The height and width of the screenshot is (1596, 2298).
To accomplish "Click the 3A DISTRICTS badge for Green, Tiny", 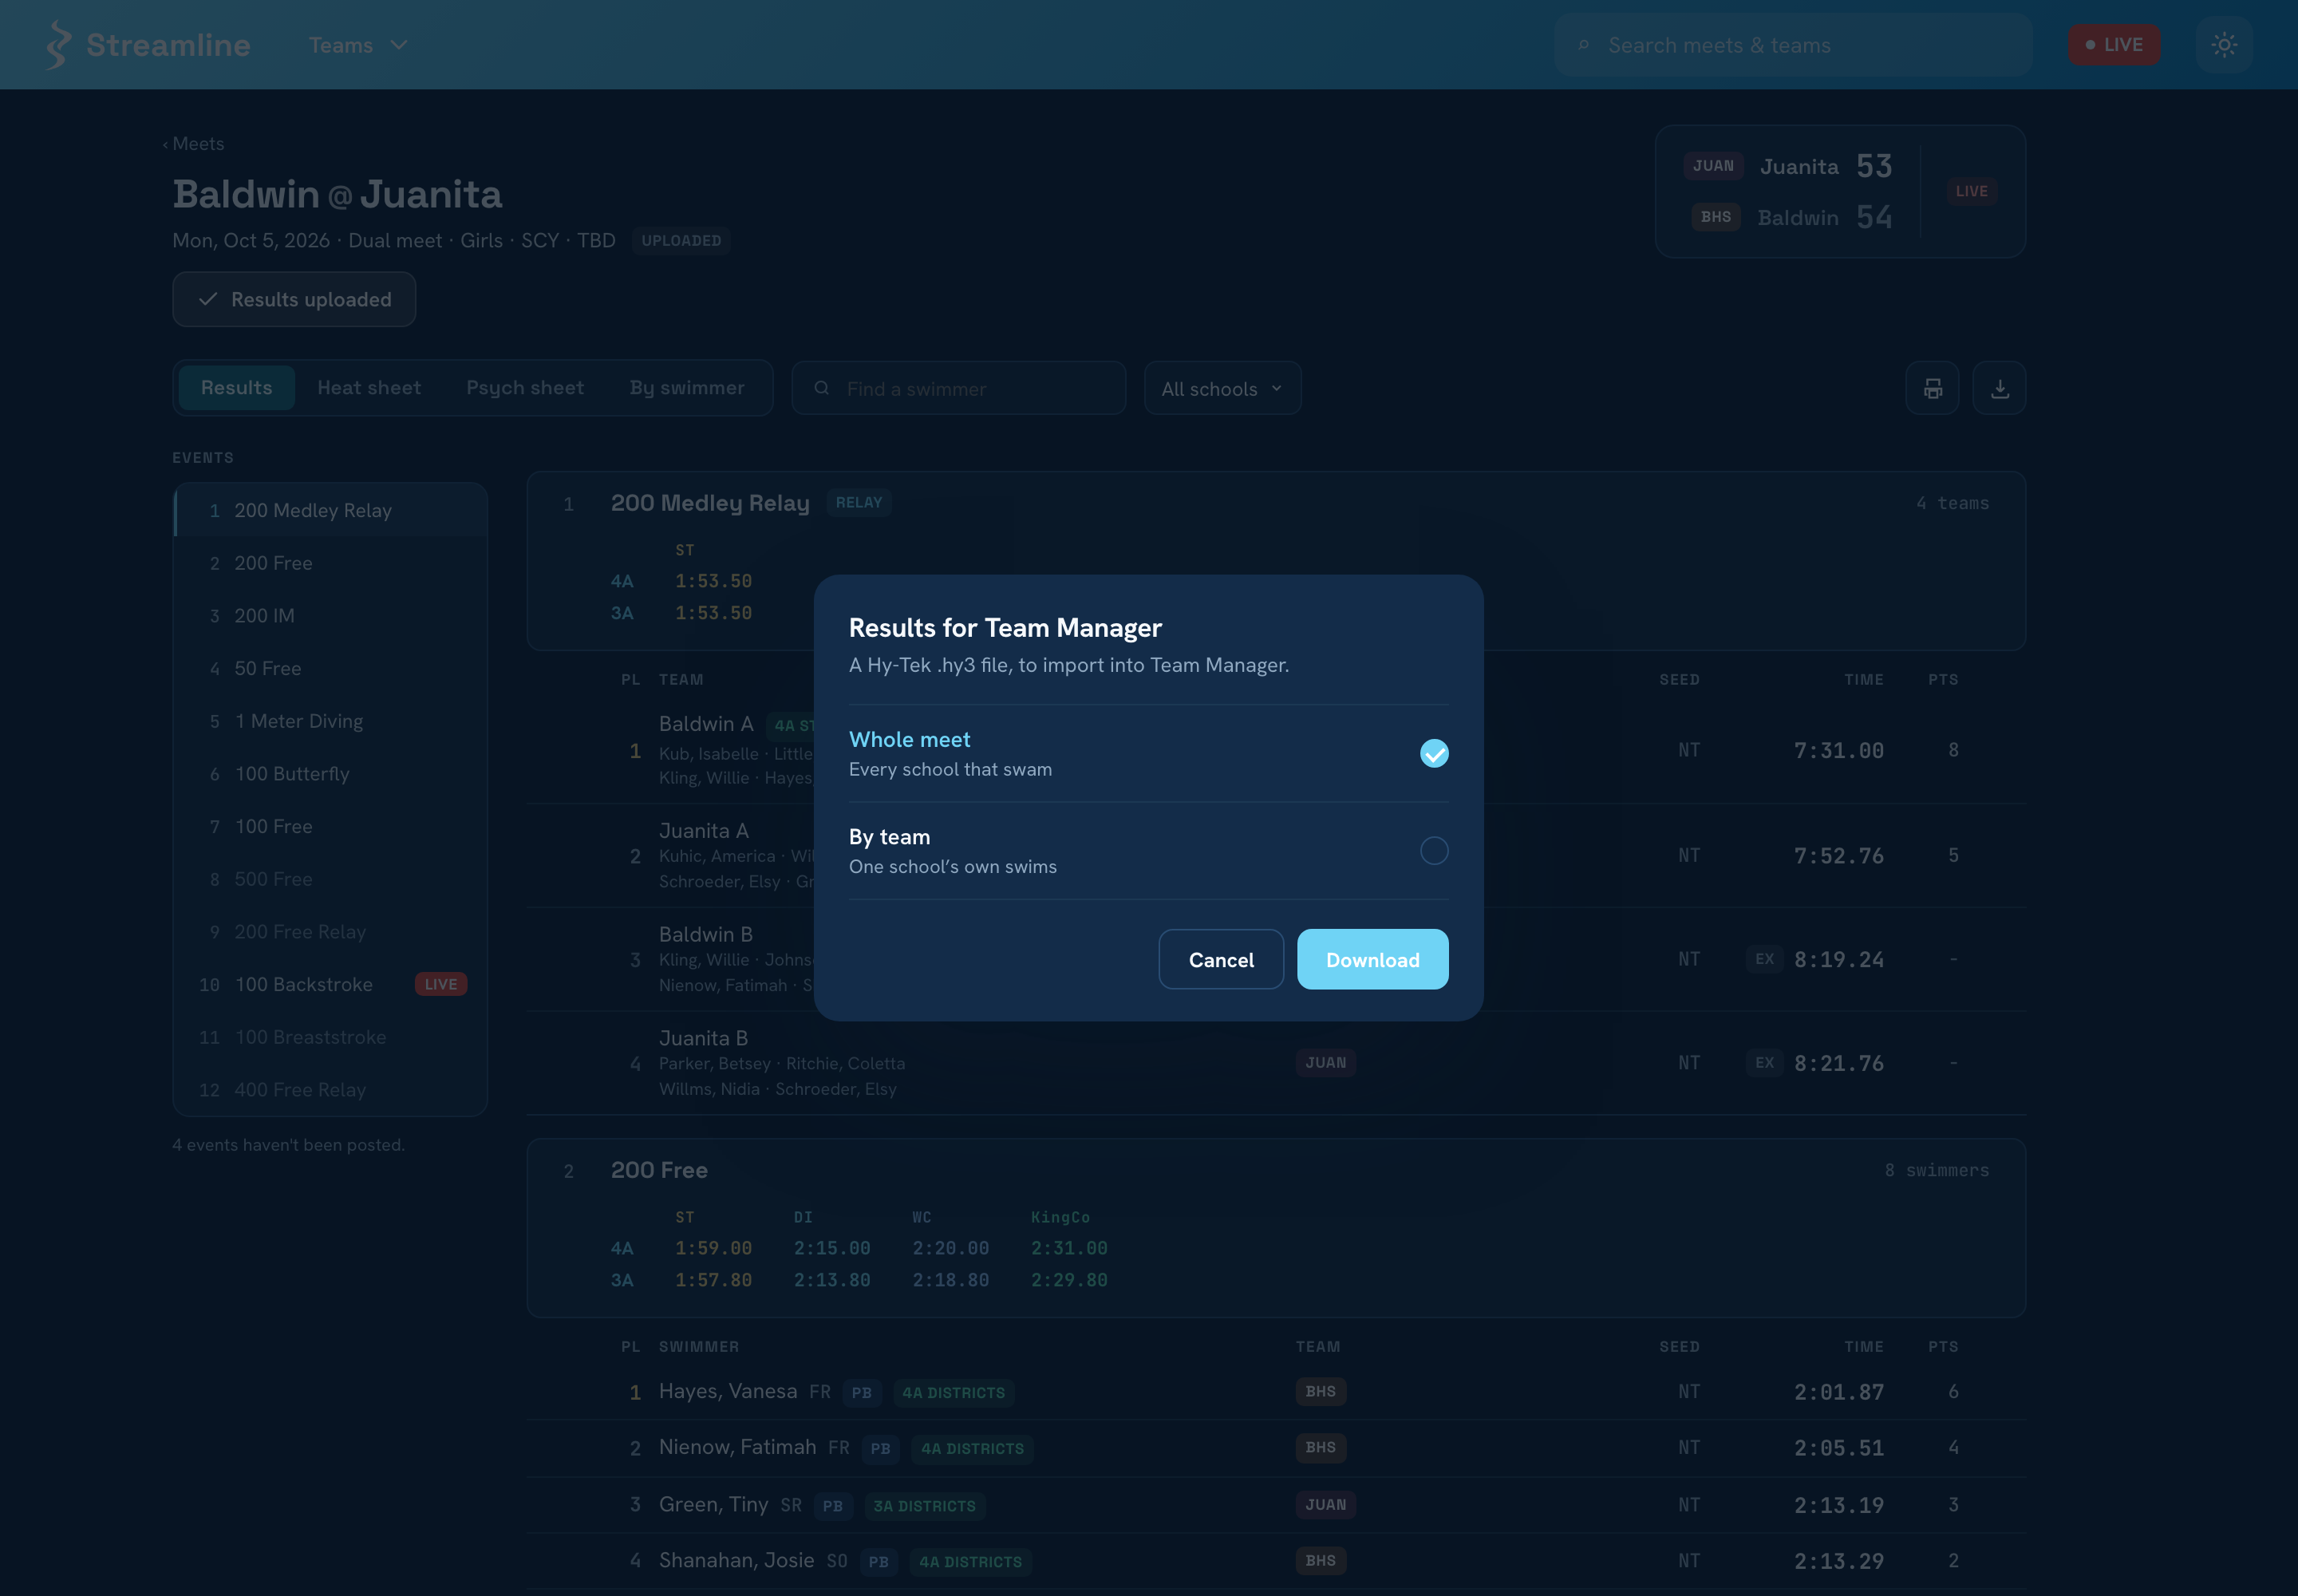I will pos(924,1506).
